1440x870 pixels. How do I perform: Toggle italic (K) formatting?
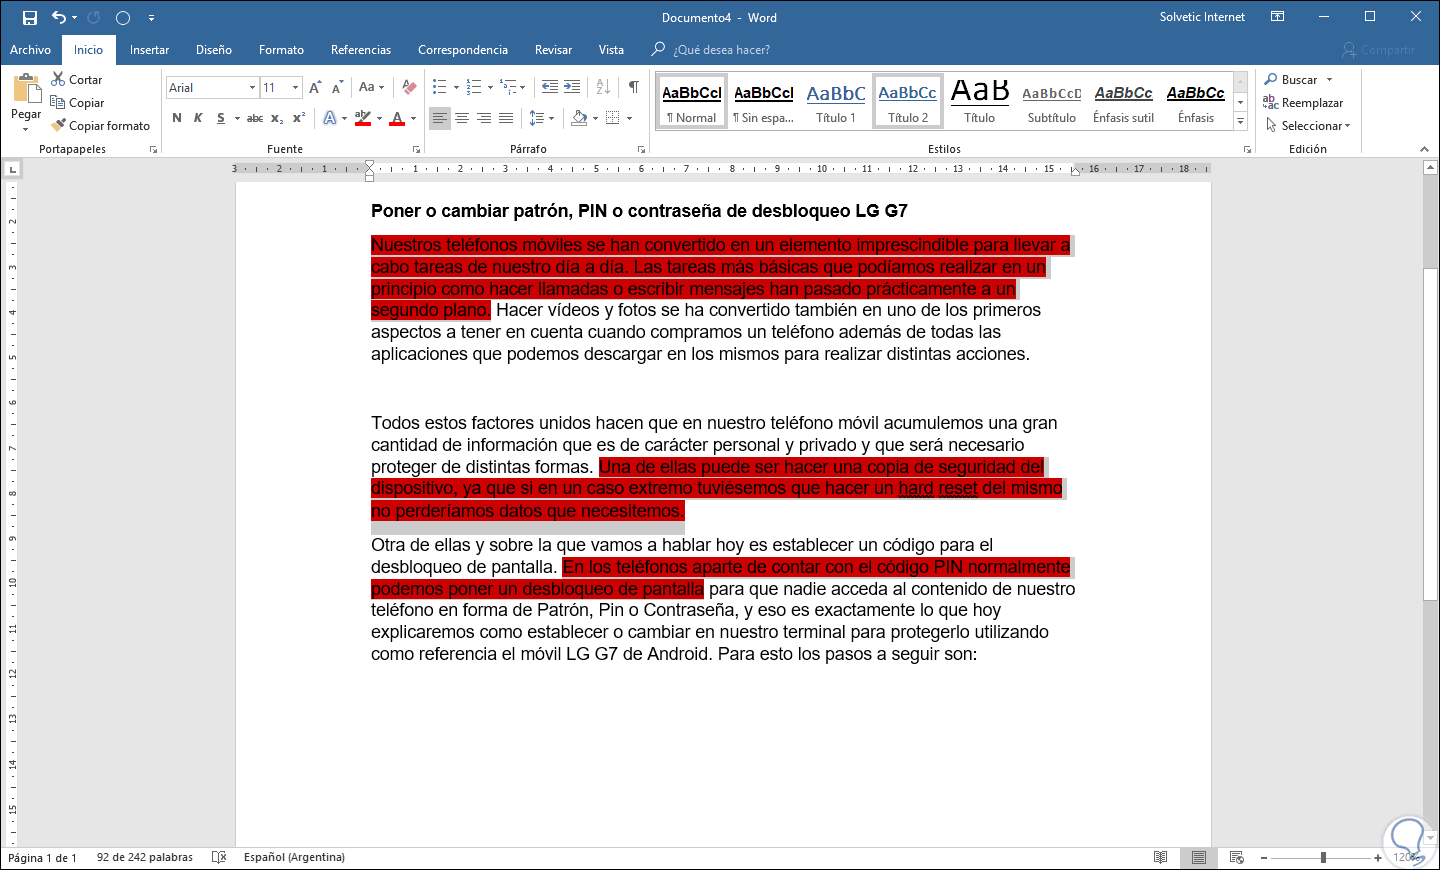[x=198, y=118]
